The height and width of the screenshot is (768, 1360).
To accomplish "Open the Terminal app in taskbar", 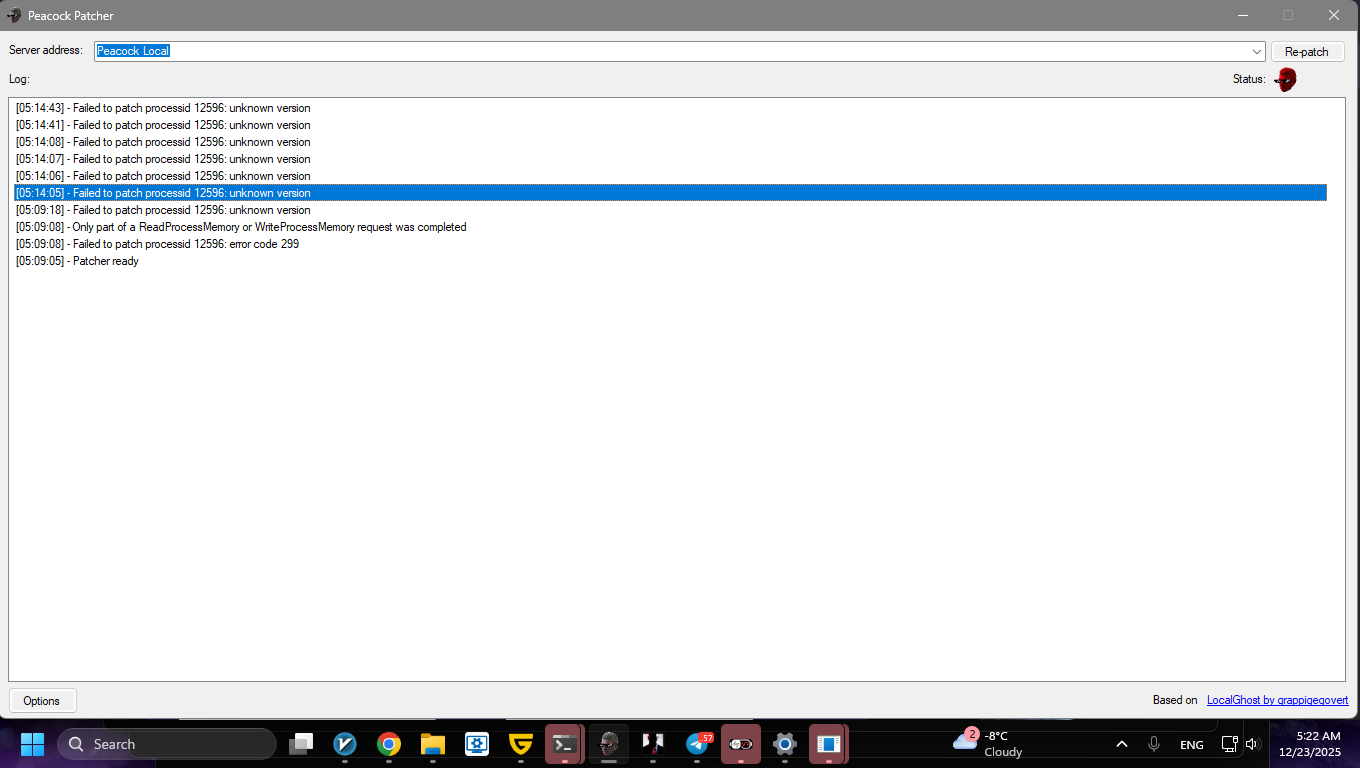I will coord(564,744).
